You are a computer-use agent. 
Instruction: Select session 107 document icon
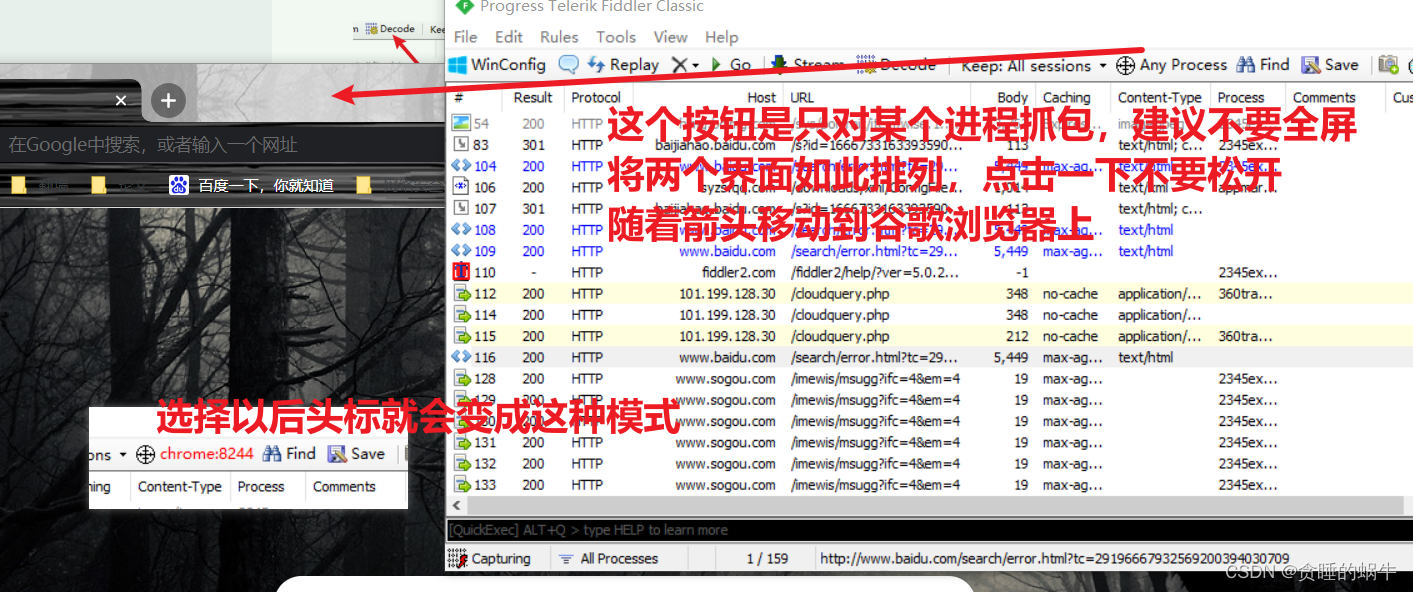[460, 208]
